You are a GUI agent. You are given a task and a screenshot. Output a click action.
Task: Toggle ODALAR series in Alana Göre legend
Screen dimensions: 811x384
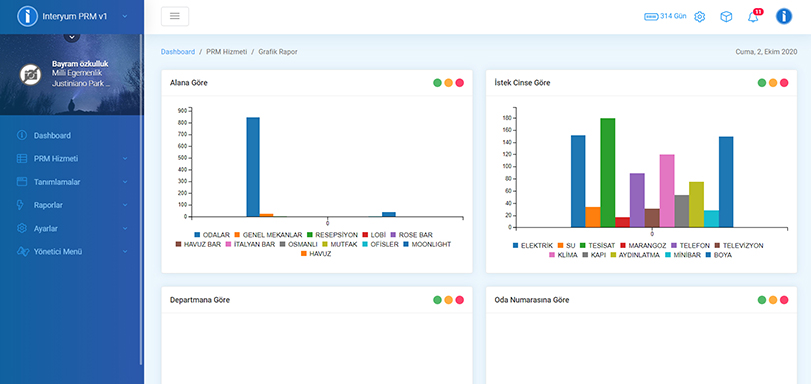212,235
